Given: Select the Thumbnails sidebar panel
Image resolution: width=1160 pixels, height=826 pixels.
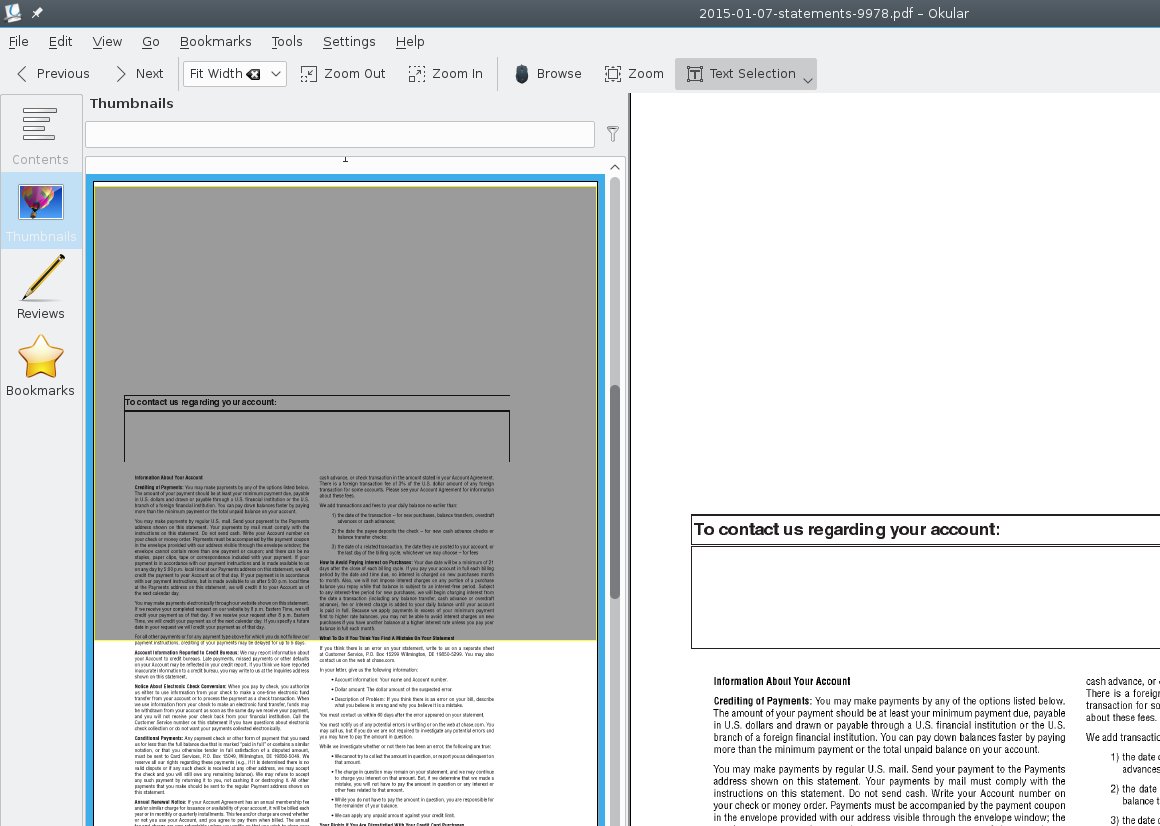Looking at the screenshot, I should (41, 212).
